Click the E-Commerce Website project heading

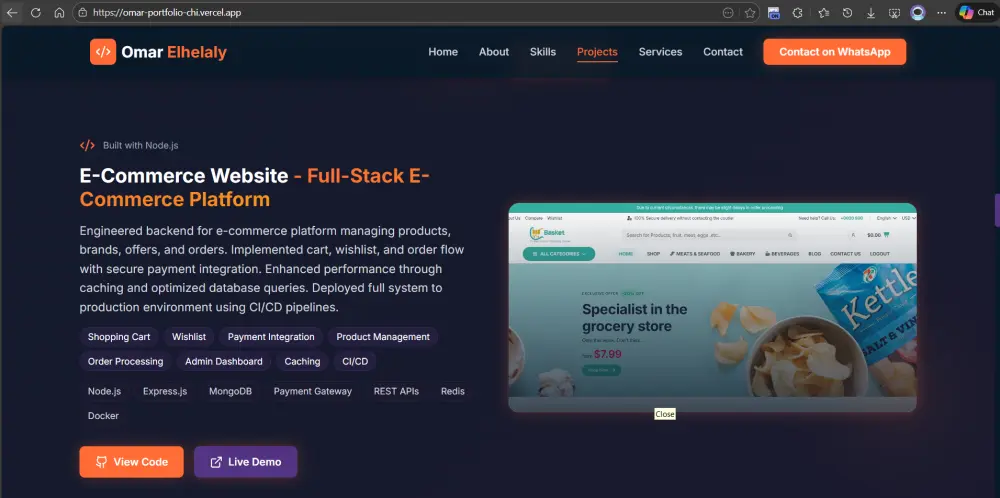tap(255, 187)
